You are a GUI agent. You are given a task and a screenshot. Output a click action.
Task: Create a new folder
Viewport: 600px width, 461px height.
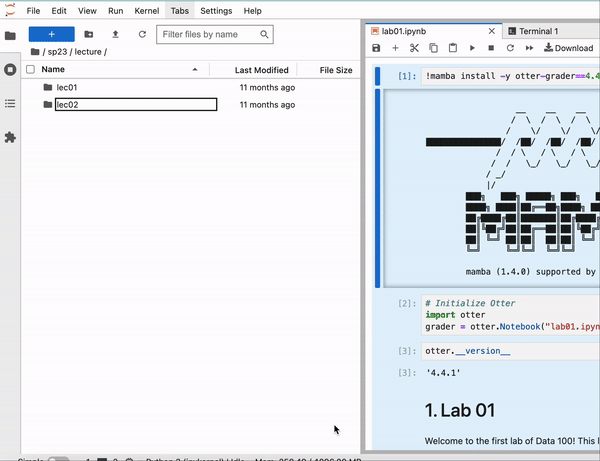click(89, 34)
